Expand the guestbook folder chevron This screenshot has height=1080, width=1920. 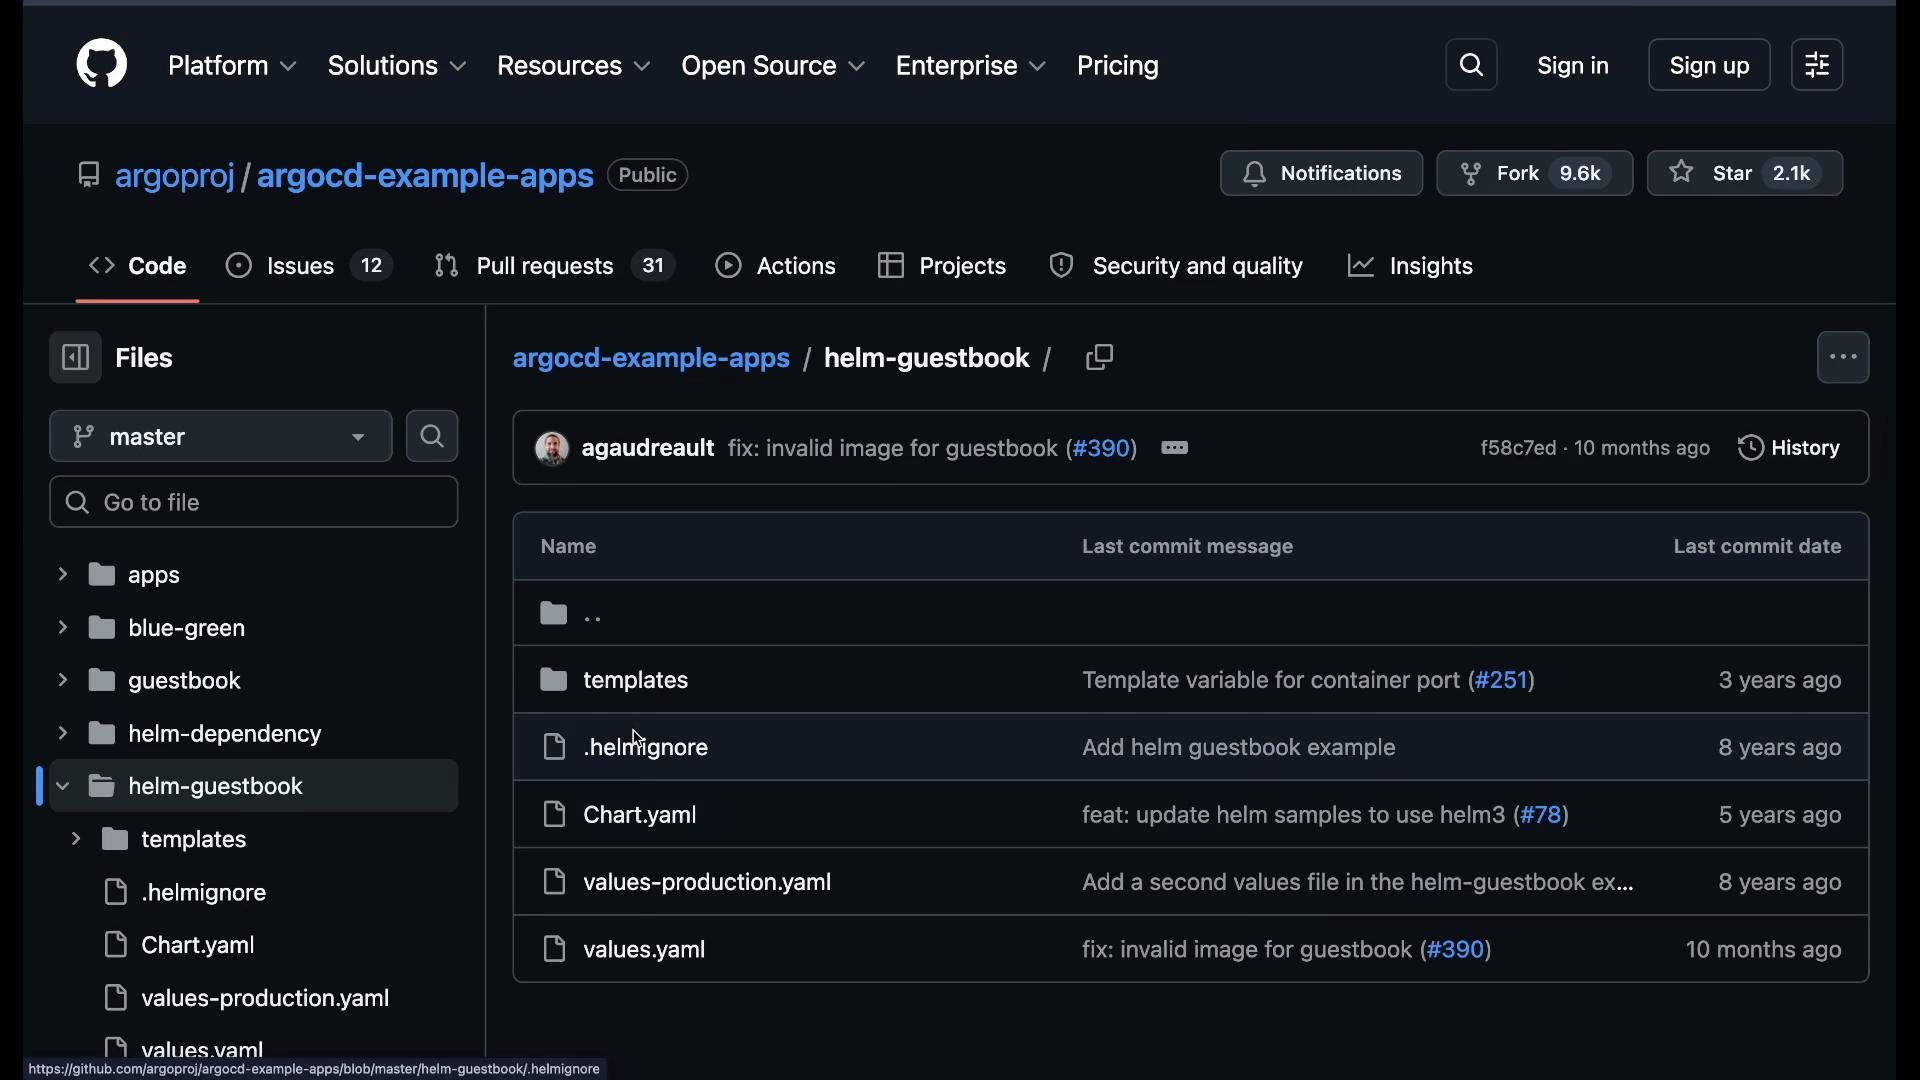(x=62, y=681)
